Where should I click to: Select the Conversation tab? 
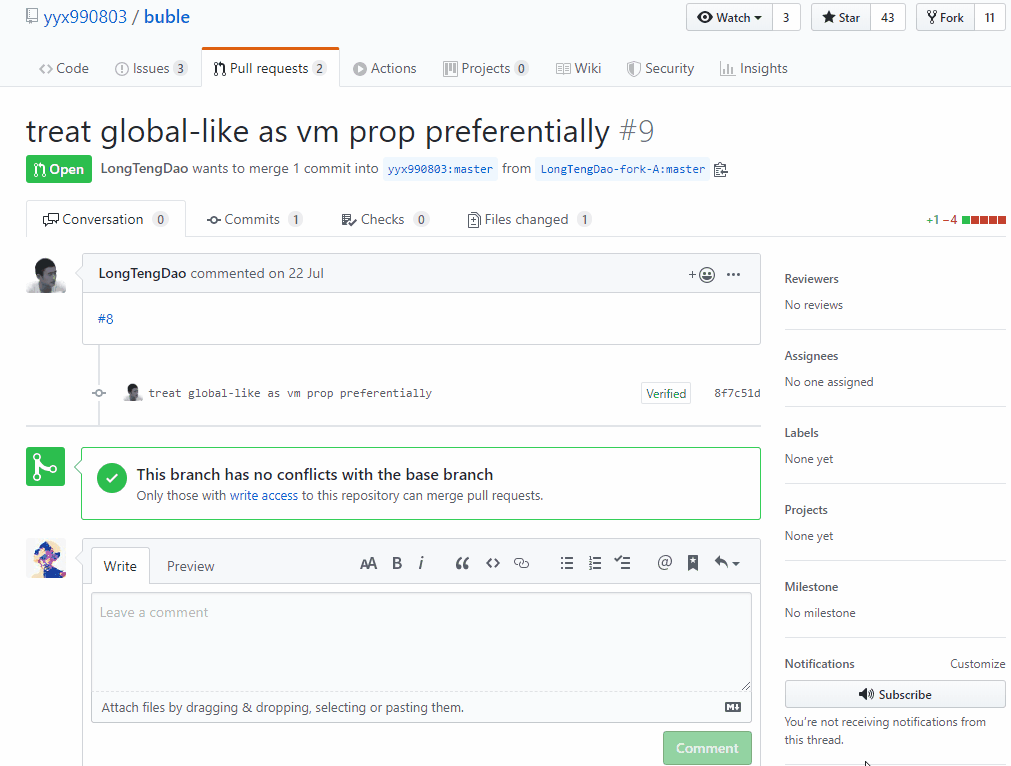[106, 219]
